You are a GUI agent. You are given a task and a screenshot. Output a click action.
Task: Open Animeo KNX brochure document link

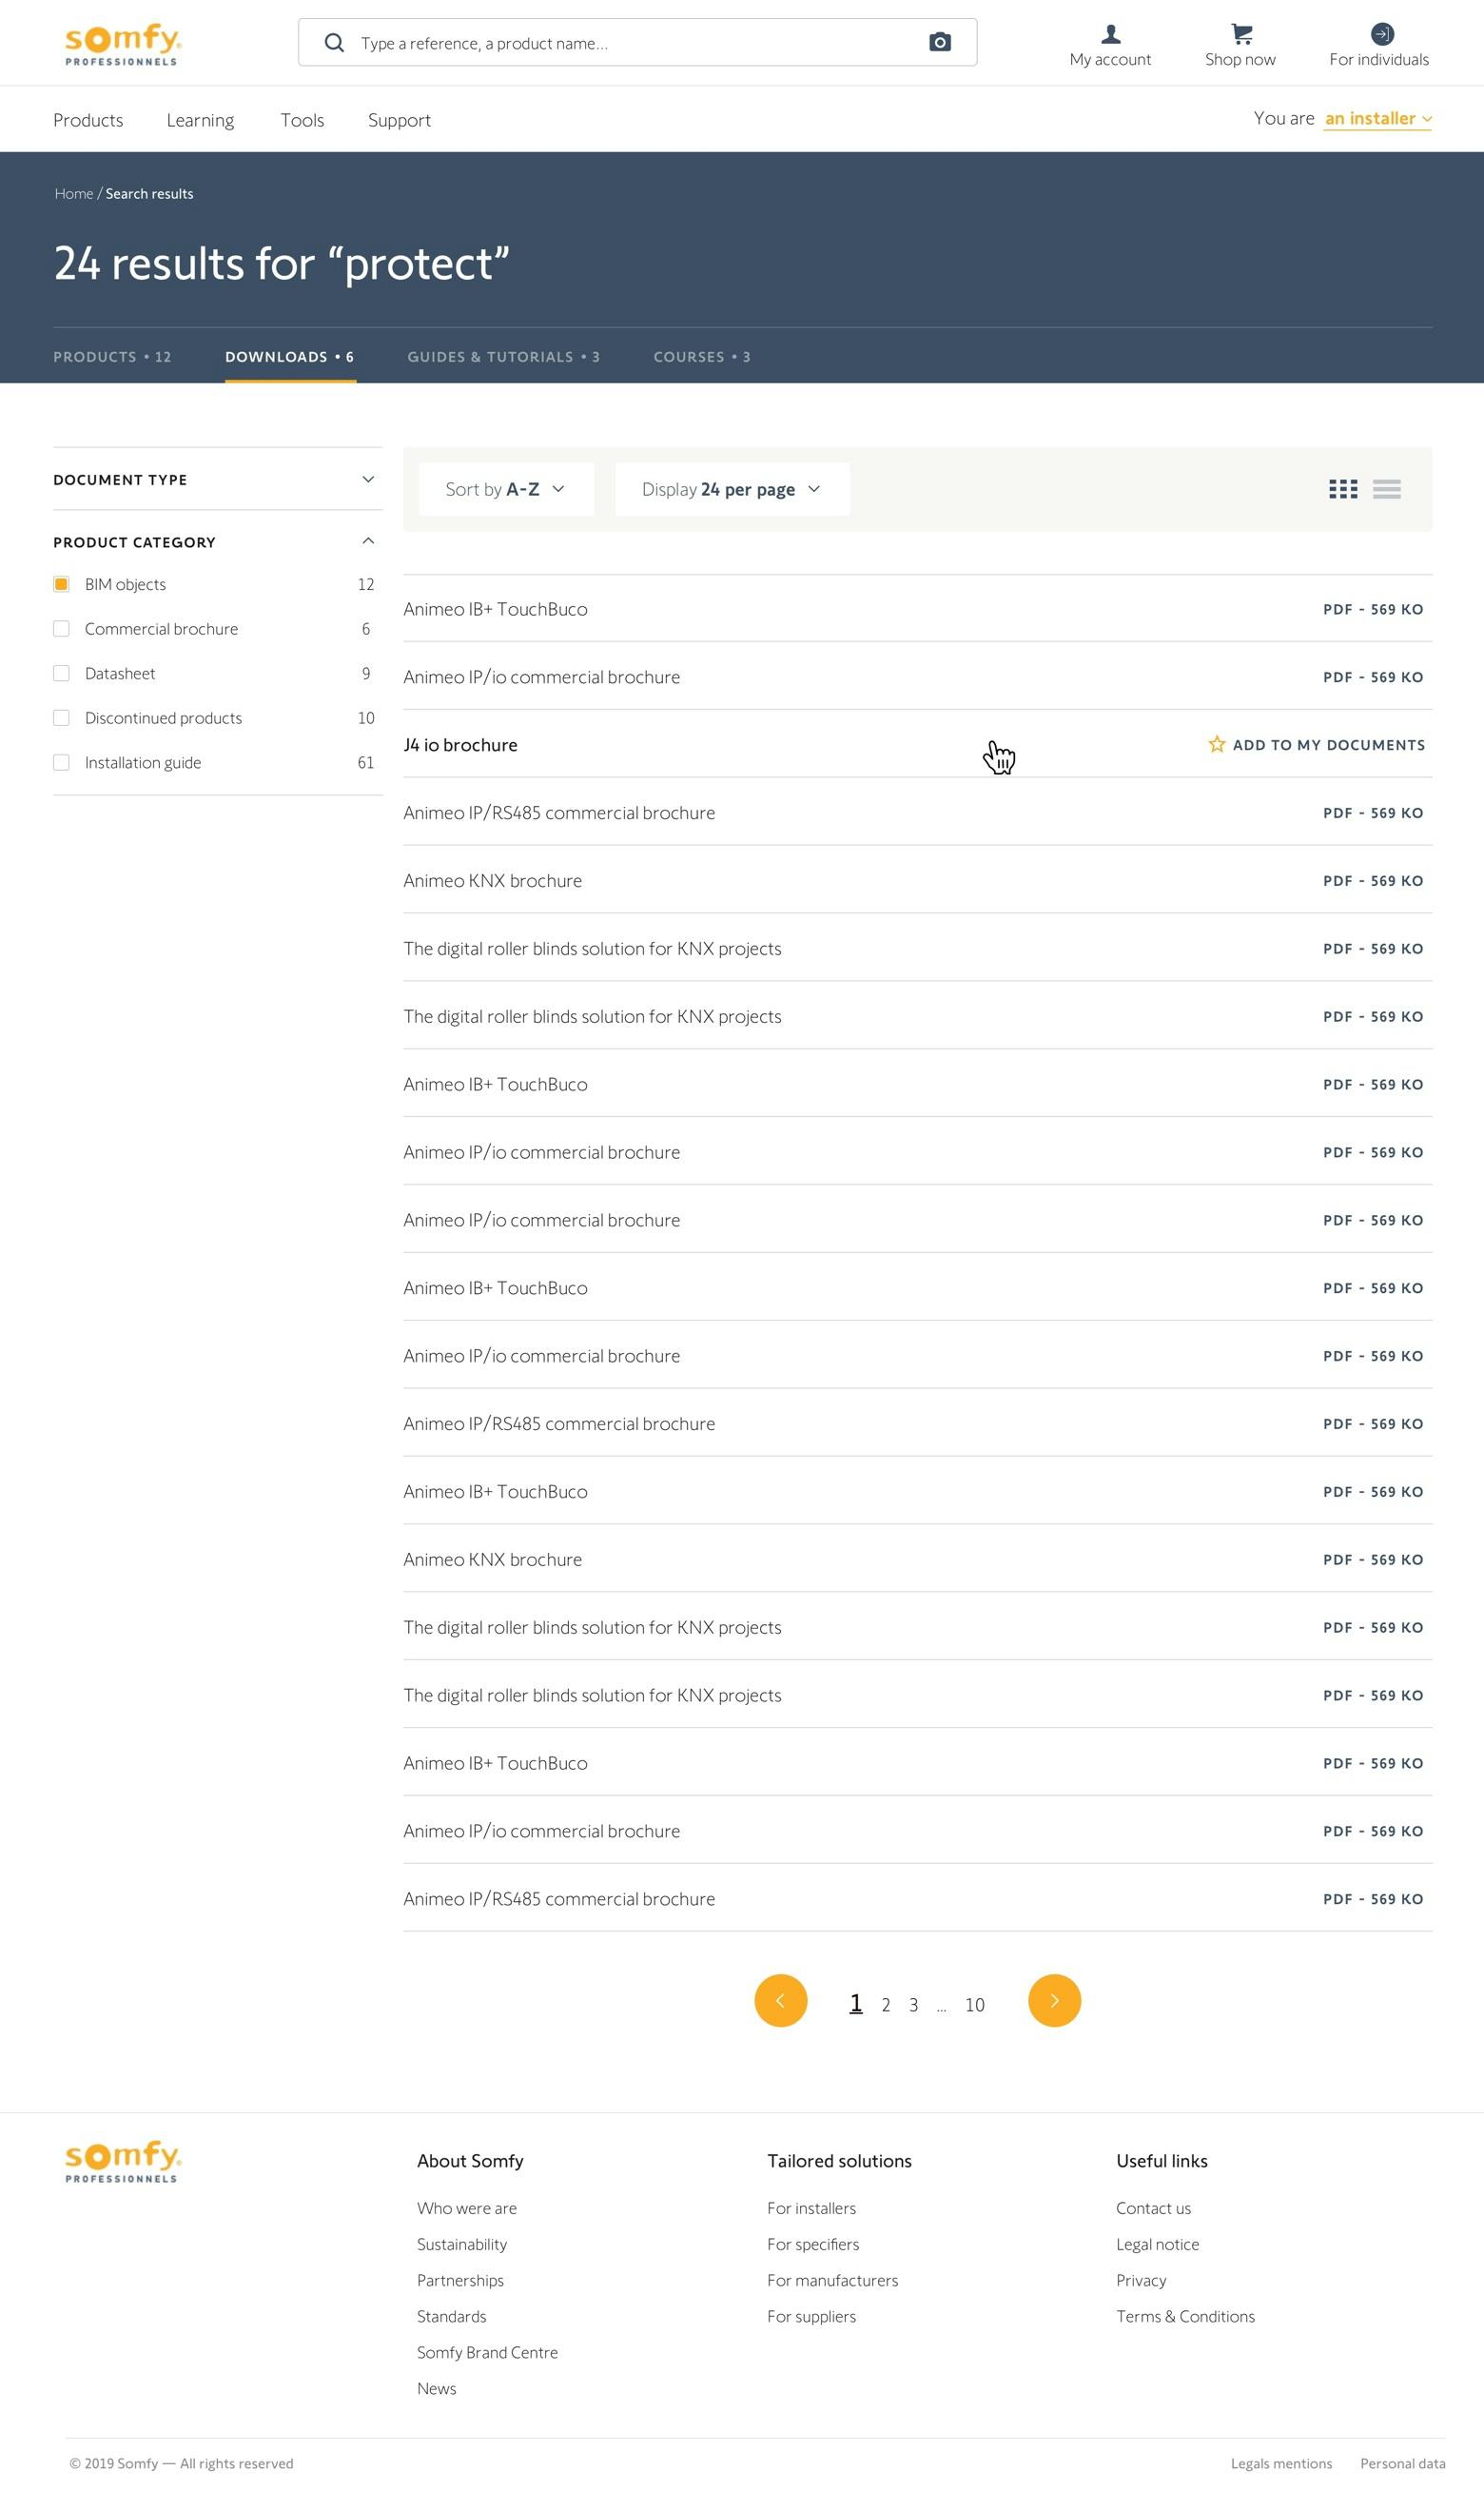click(x=492, y=881)
